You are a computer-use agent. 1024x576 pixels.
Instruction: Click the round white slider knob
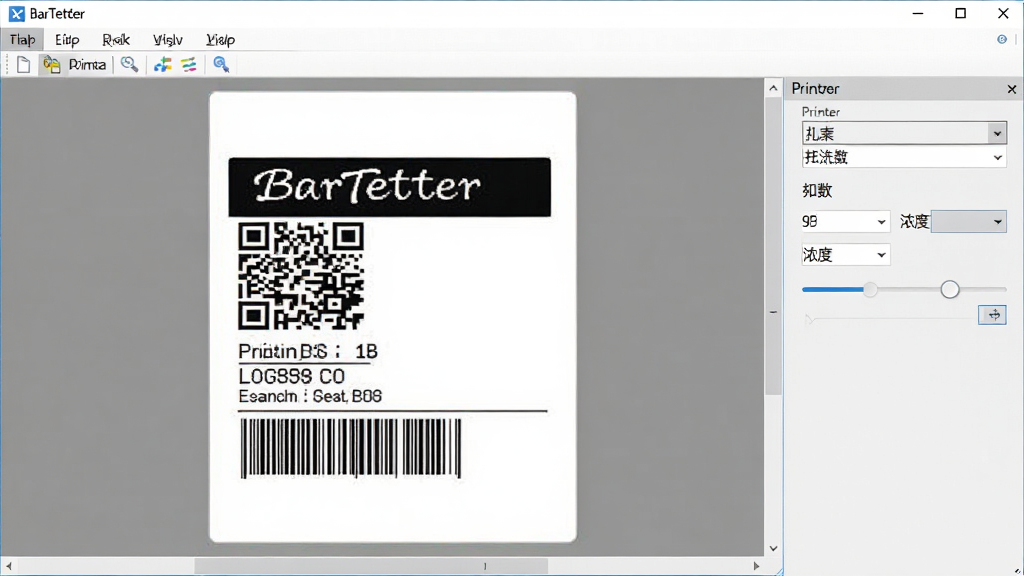[950, 289]
